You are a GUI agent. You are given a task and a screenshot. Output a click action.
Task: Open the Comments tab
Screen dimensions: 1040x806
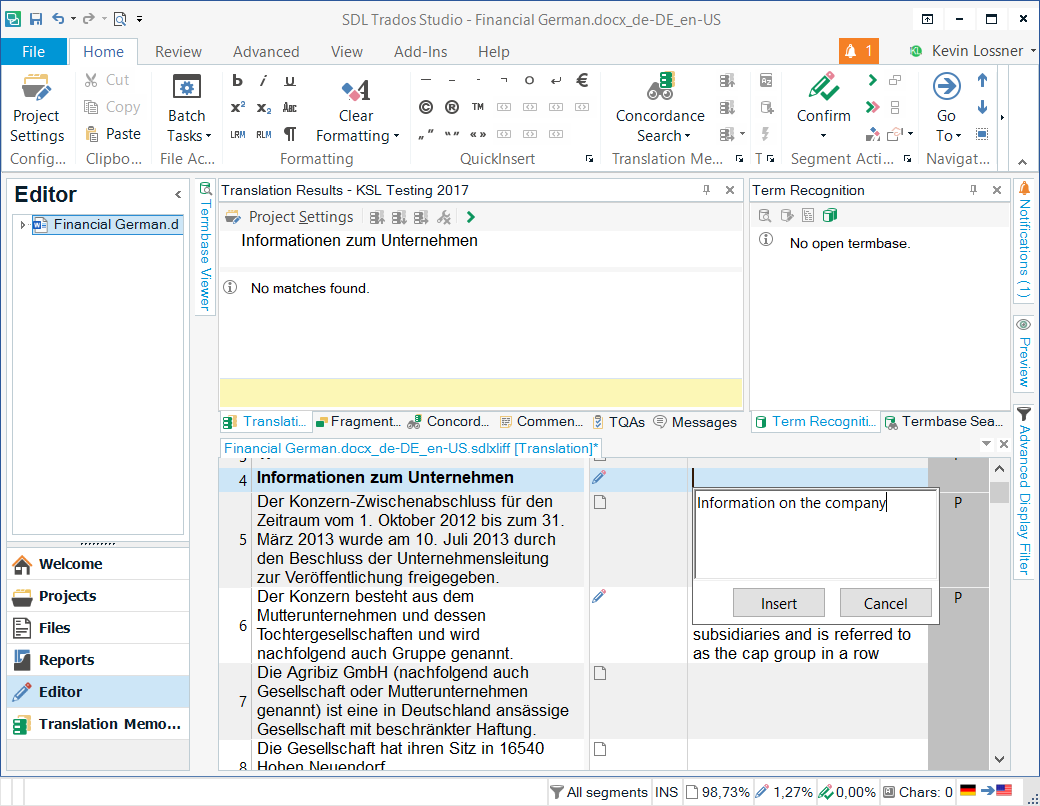(541, 422)
